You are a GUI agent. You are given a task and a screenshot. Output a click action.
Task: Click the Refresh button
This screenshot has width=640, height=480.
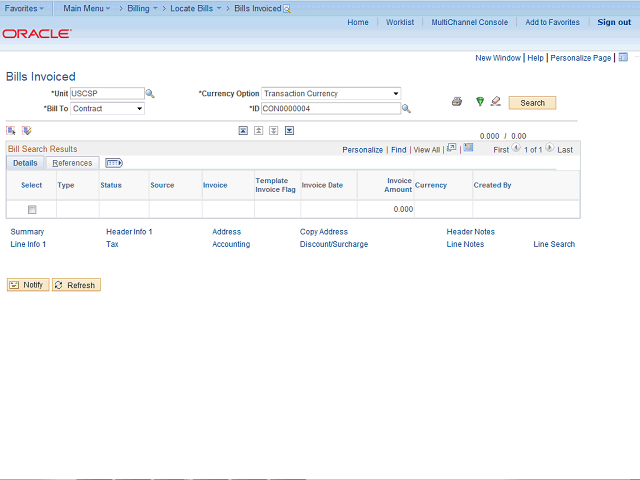coord(76,285)
